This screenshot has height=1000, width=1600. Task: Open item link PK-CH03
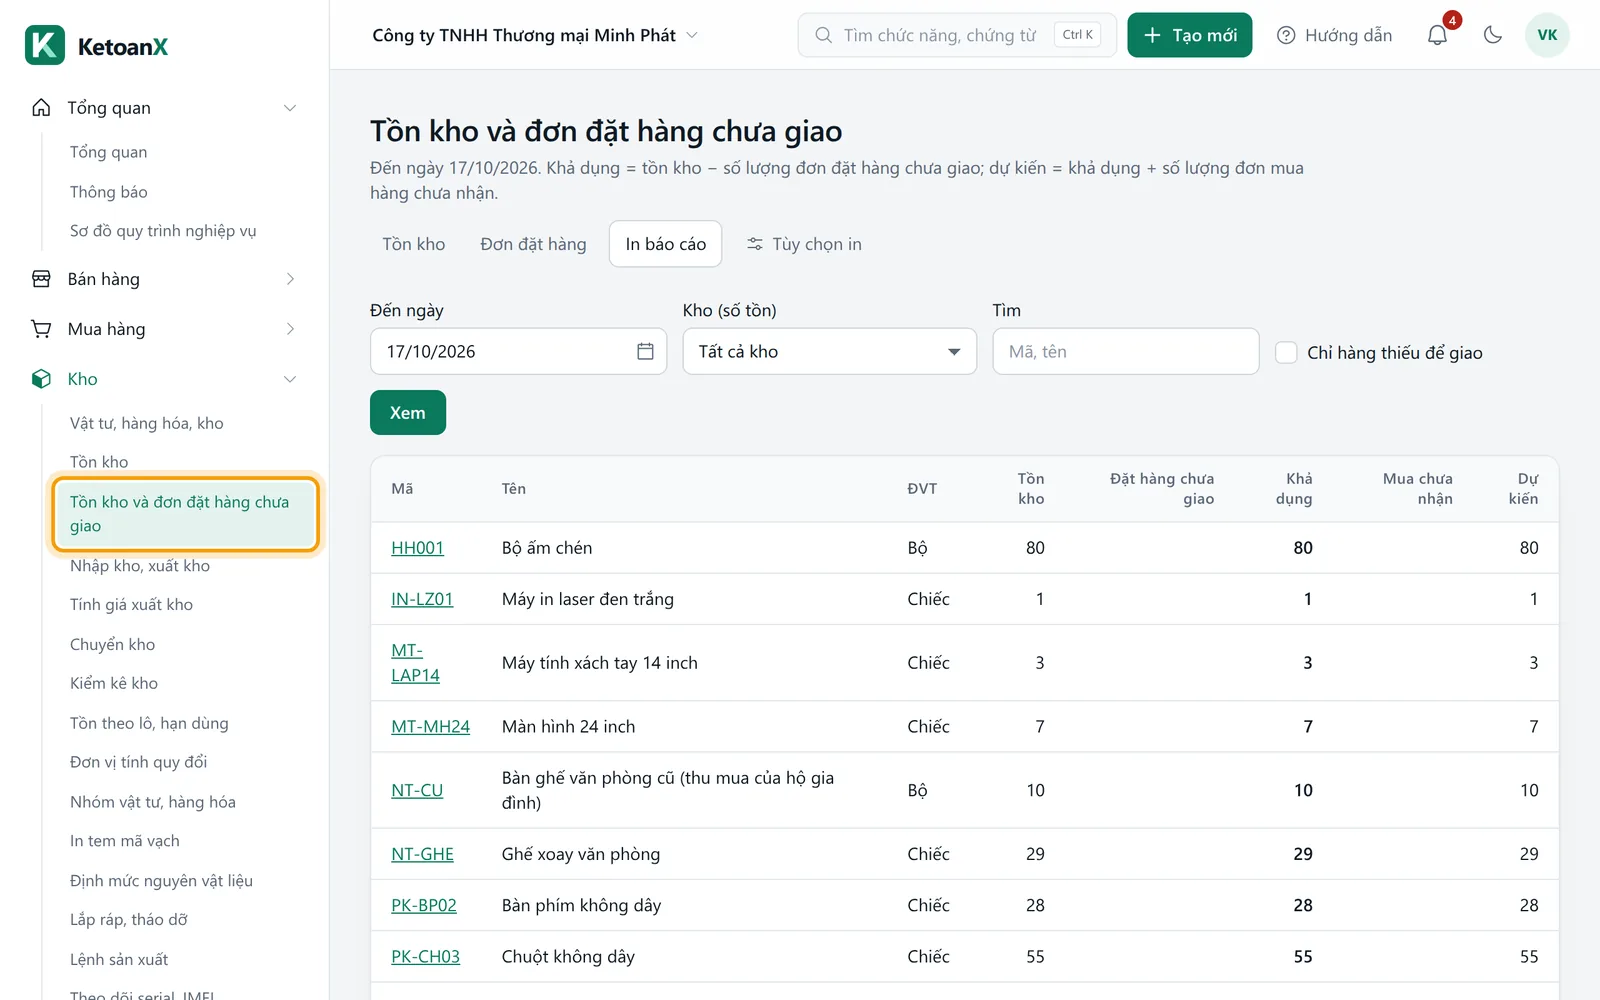[425, 956]
